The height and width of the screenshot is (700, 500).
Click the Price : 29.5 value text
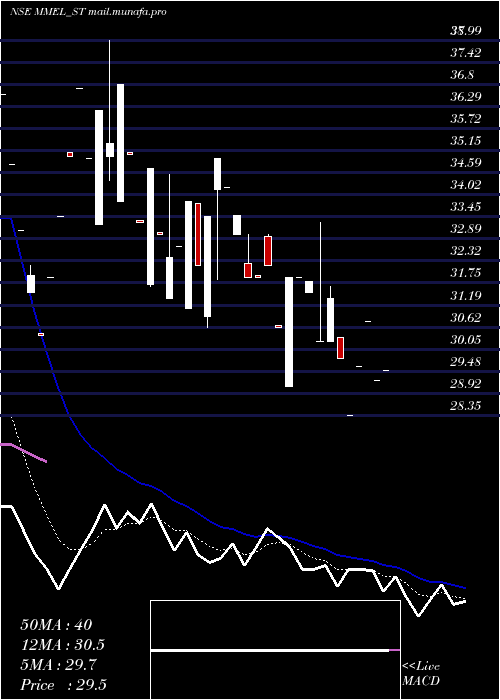pos(63,685)
